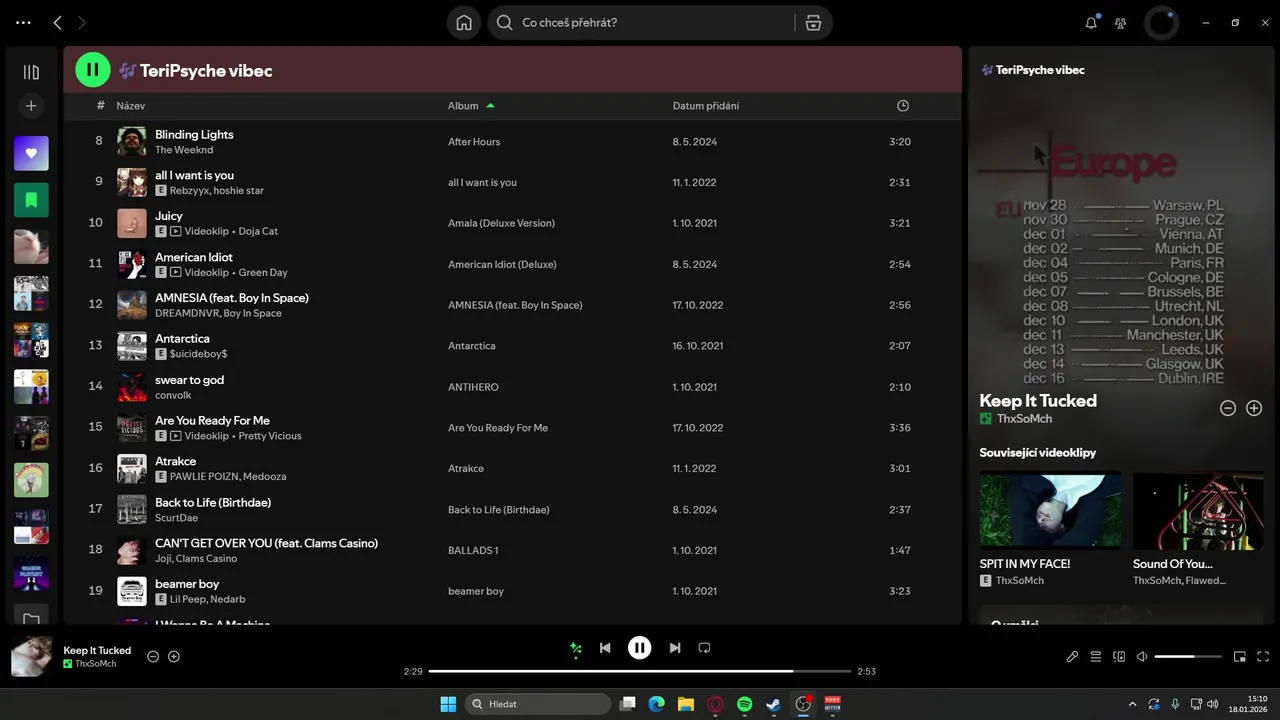
Task: Sort by Název column header
Action: click(x=130, y=106)
